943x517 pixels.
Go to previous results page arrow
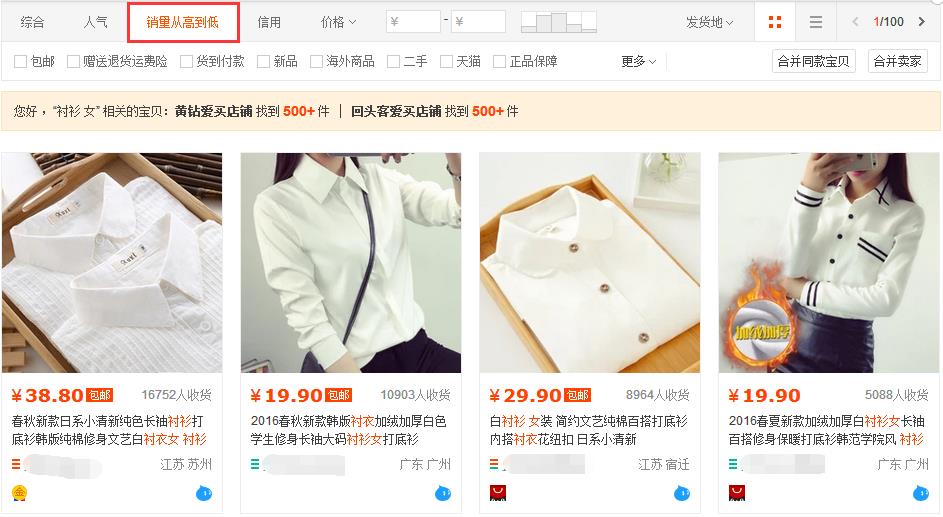pos(855,22)
